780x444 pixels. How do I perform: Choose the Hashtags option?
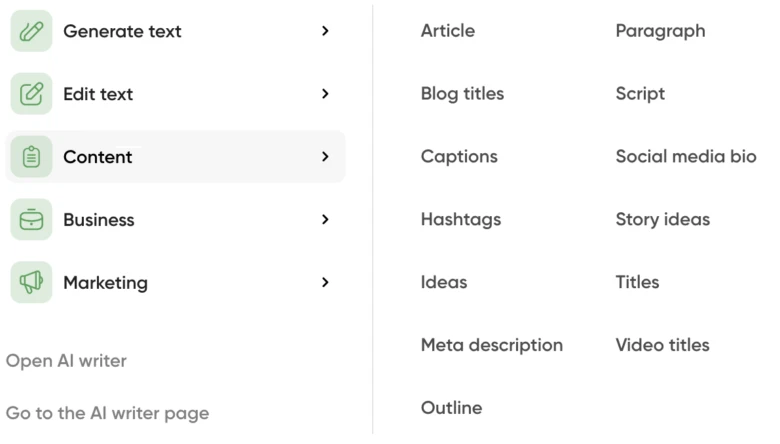[x=461, y=220]
